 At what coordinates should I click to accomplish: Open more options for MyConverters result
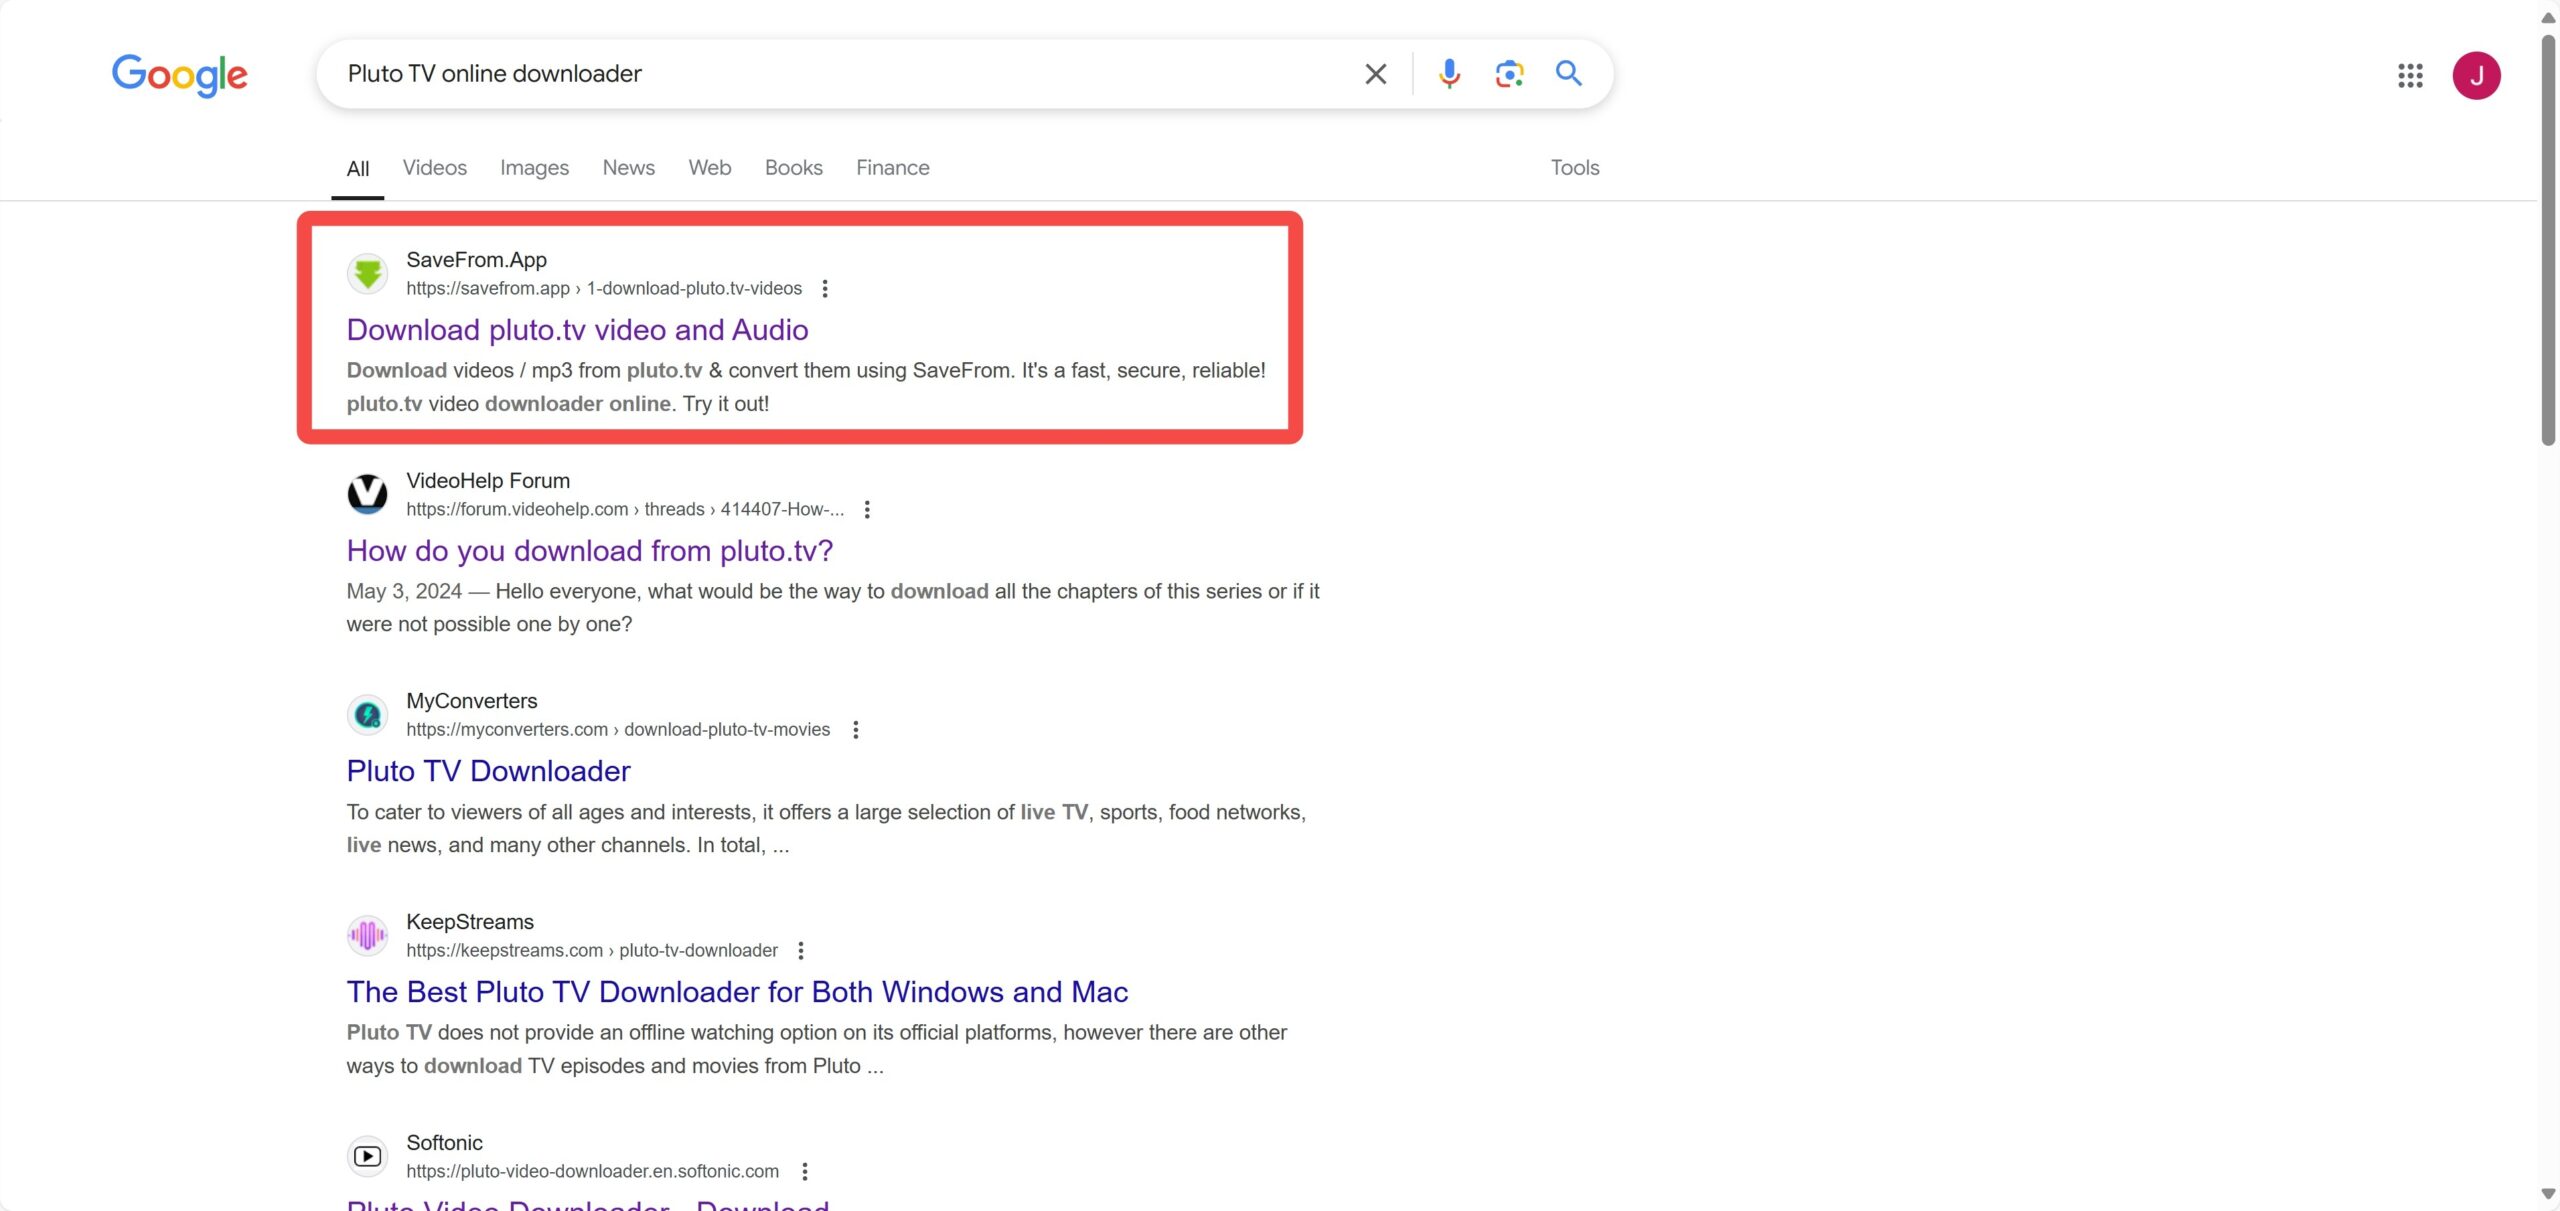pyautogui.click(x=855, y=730)
